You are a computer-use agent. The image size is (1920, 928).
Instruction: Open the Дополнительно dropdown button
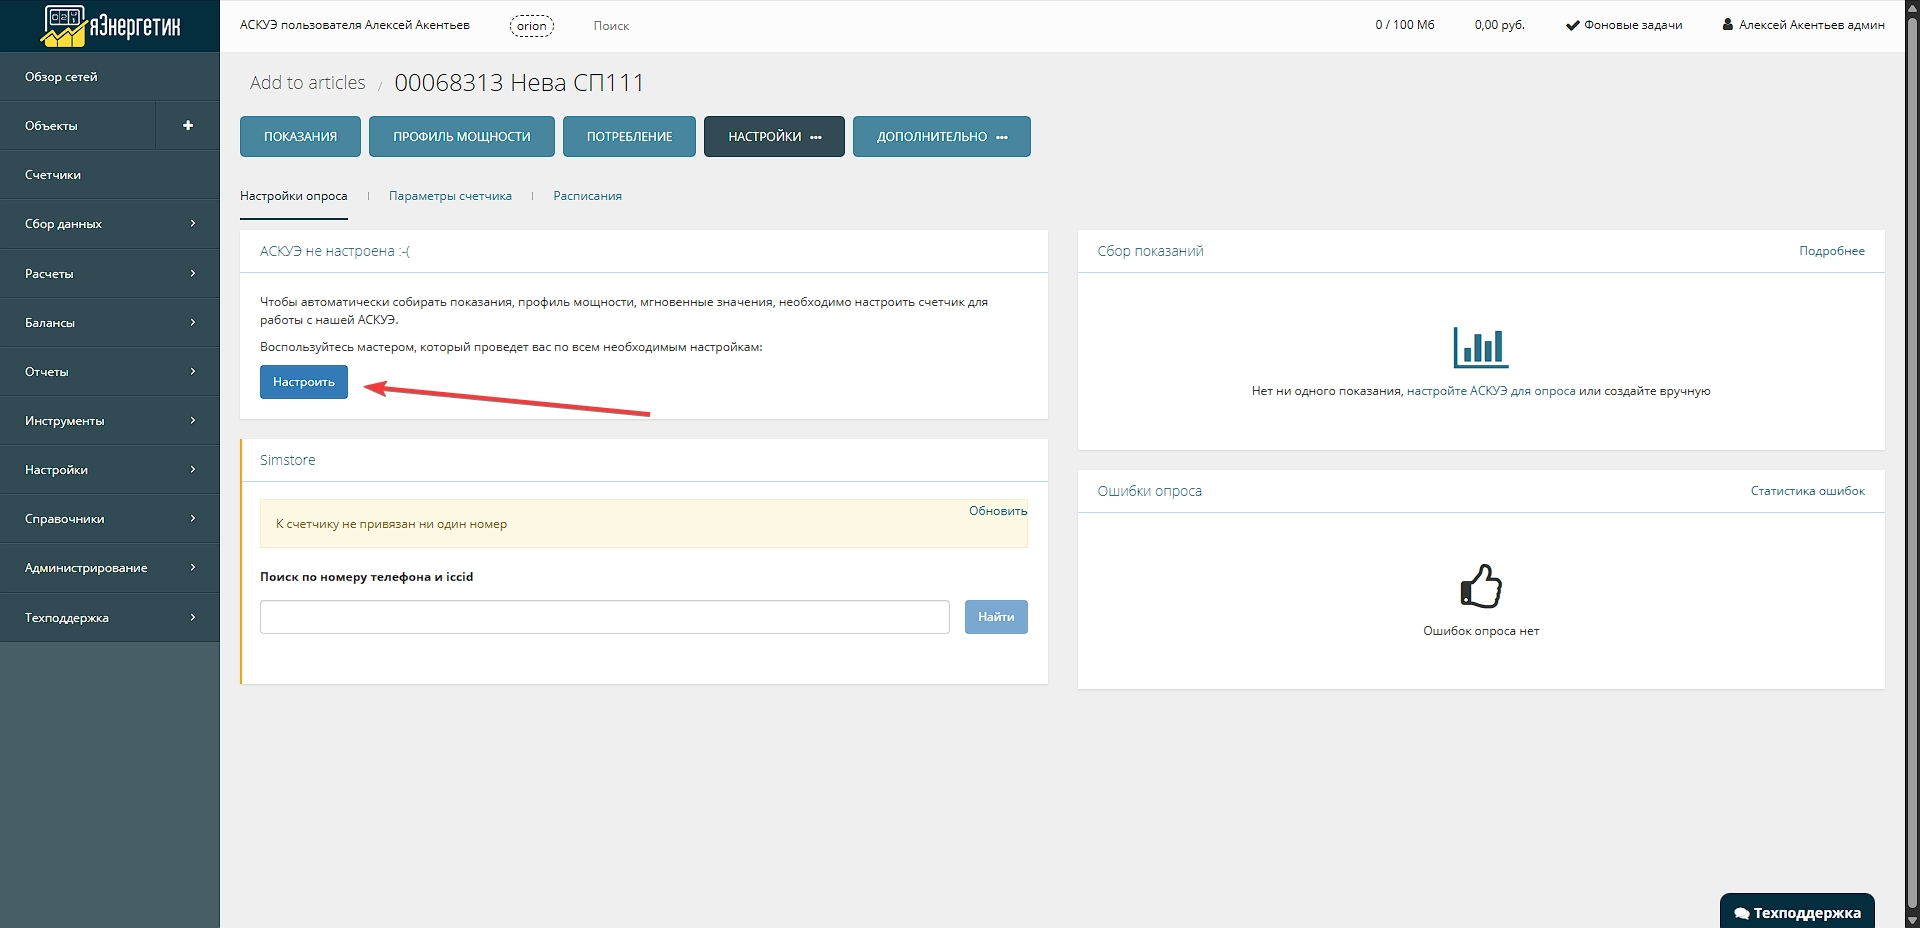(x=941, y=137)
